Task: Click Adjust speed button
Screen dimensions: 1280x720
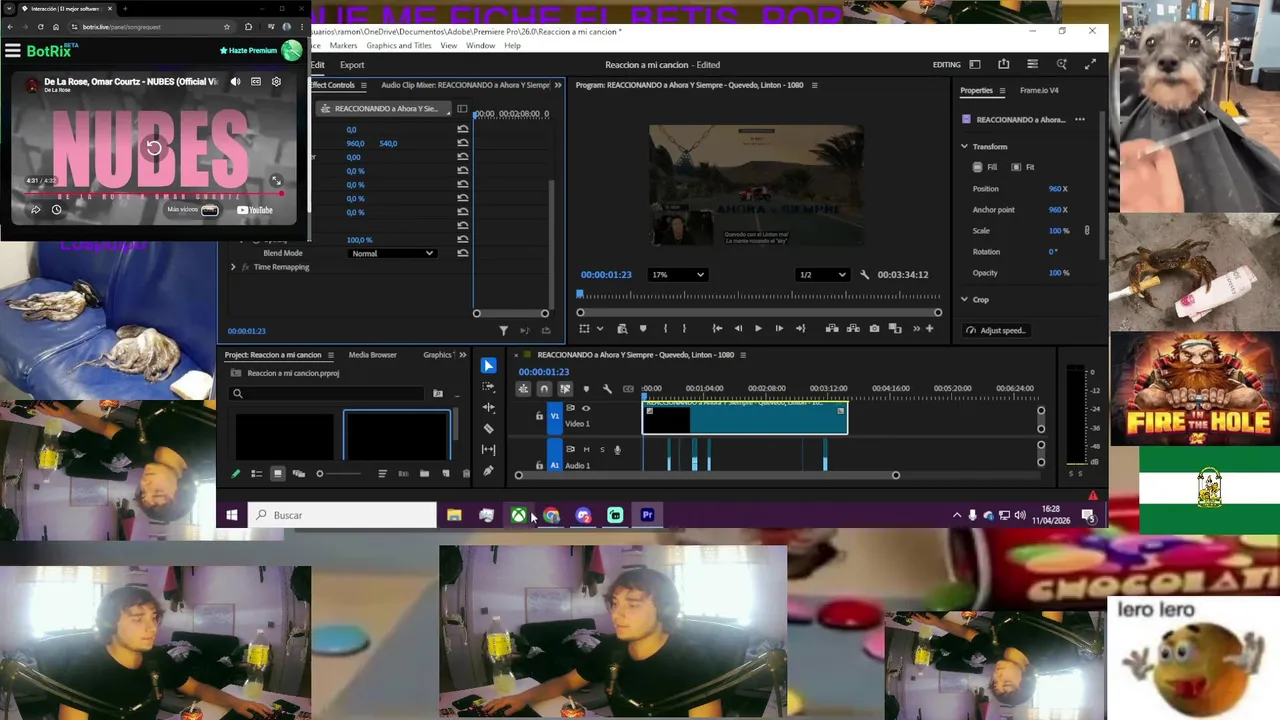Action: pos(996,330)
